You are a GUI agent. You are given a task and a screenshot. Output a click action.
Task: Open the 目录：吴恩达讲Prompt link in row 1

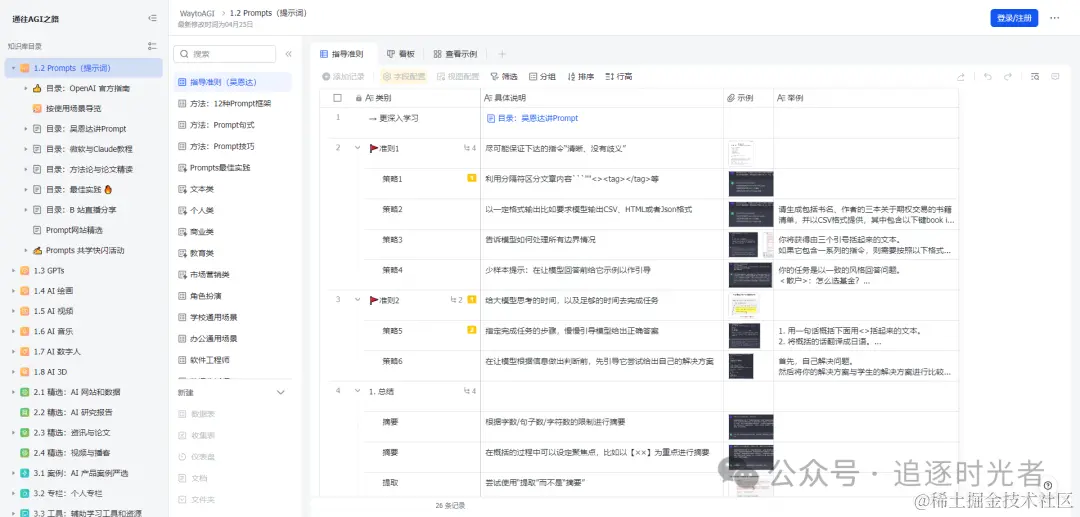pos(532,118)
